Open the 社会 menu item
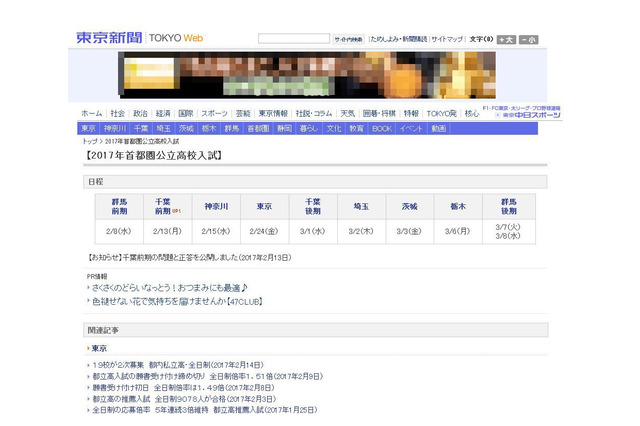Viewport: 640px width, 426px height. [x=118, y=113]
